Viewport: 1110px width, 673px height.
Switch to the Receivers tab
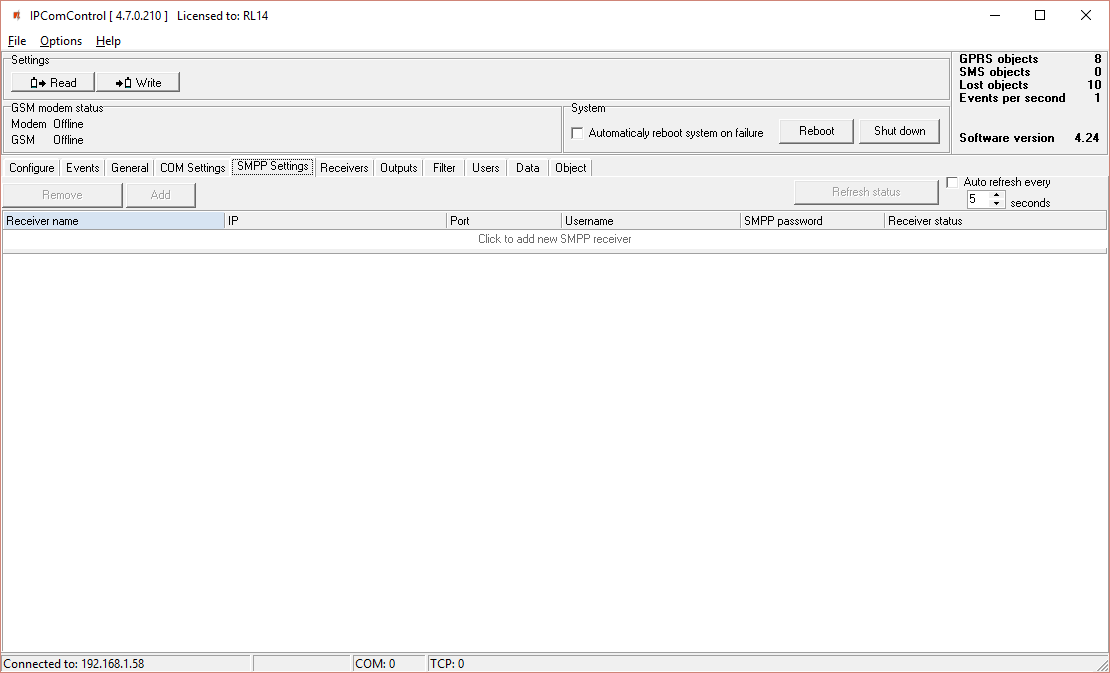point(344,168)
